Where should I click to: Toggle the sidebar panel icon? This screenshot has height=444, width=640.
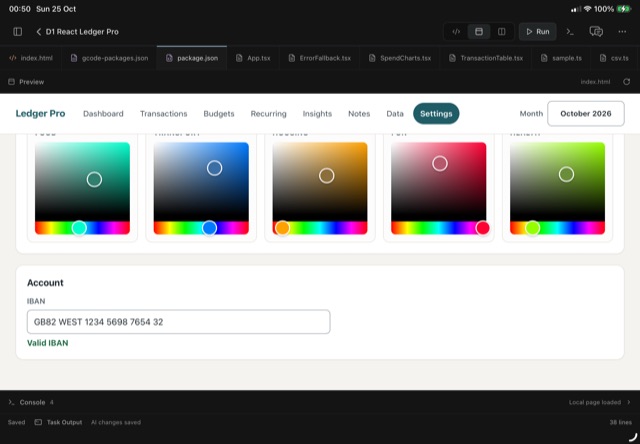18,32
